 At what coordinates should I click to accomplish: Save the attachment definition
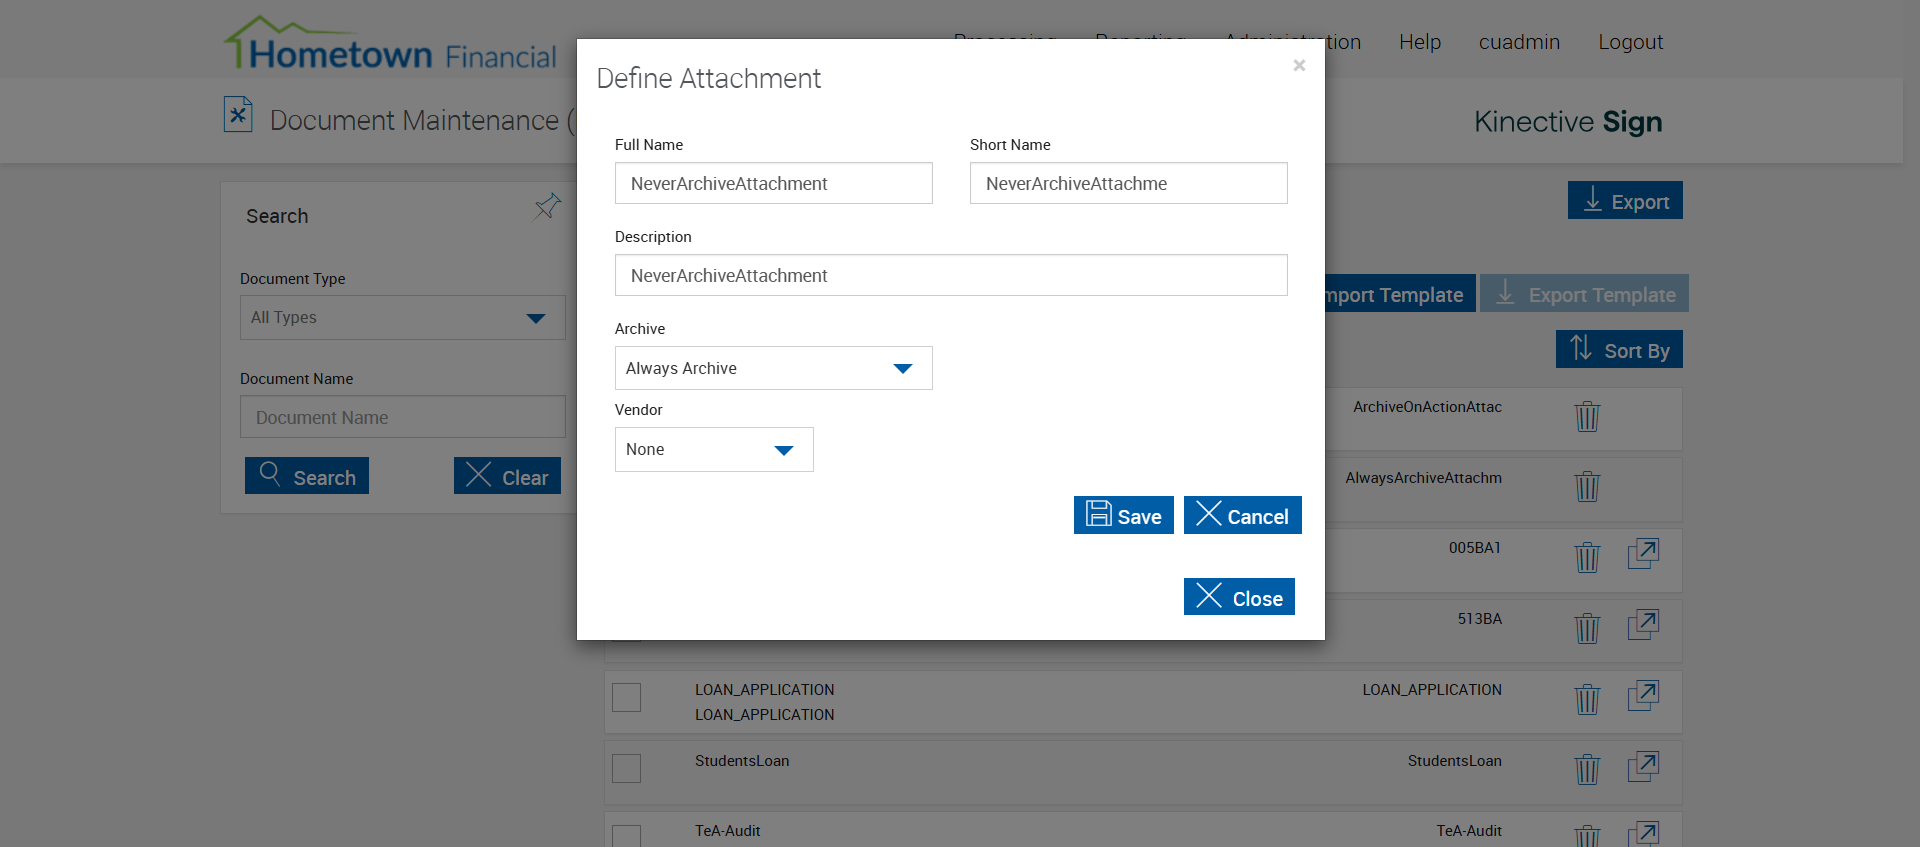[1123, 516]
